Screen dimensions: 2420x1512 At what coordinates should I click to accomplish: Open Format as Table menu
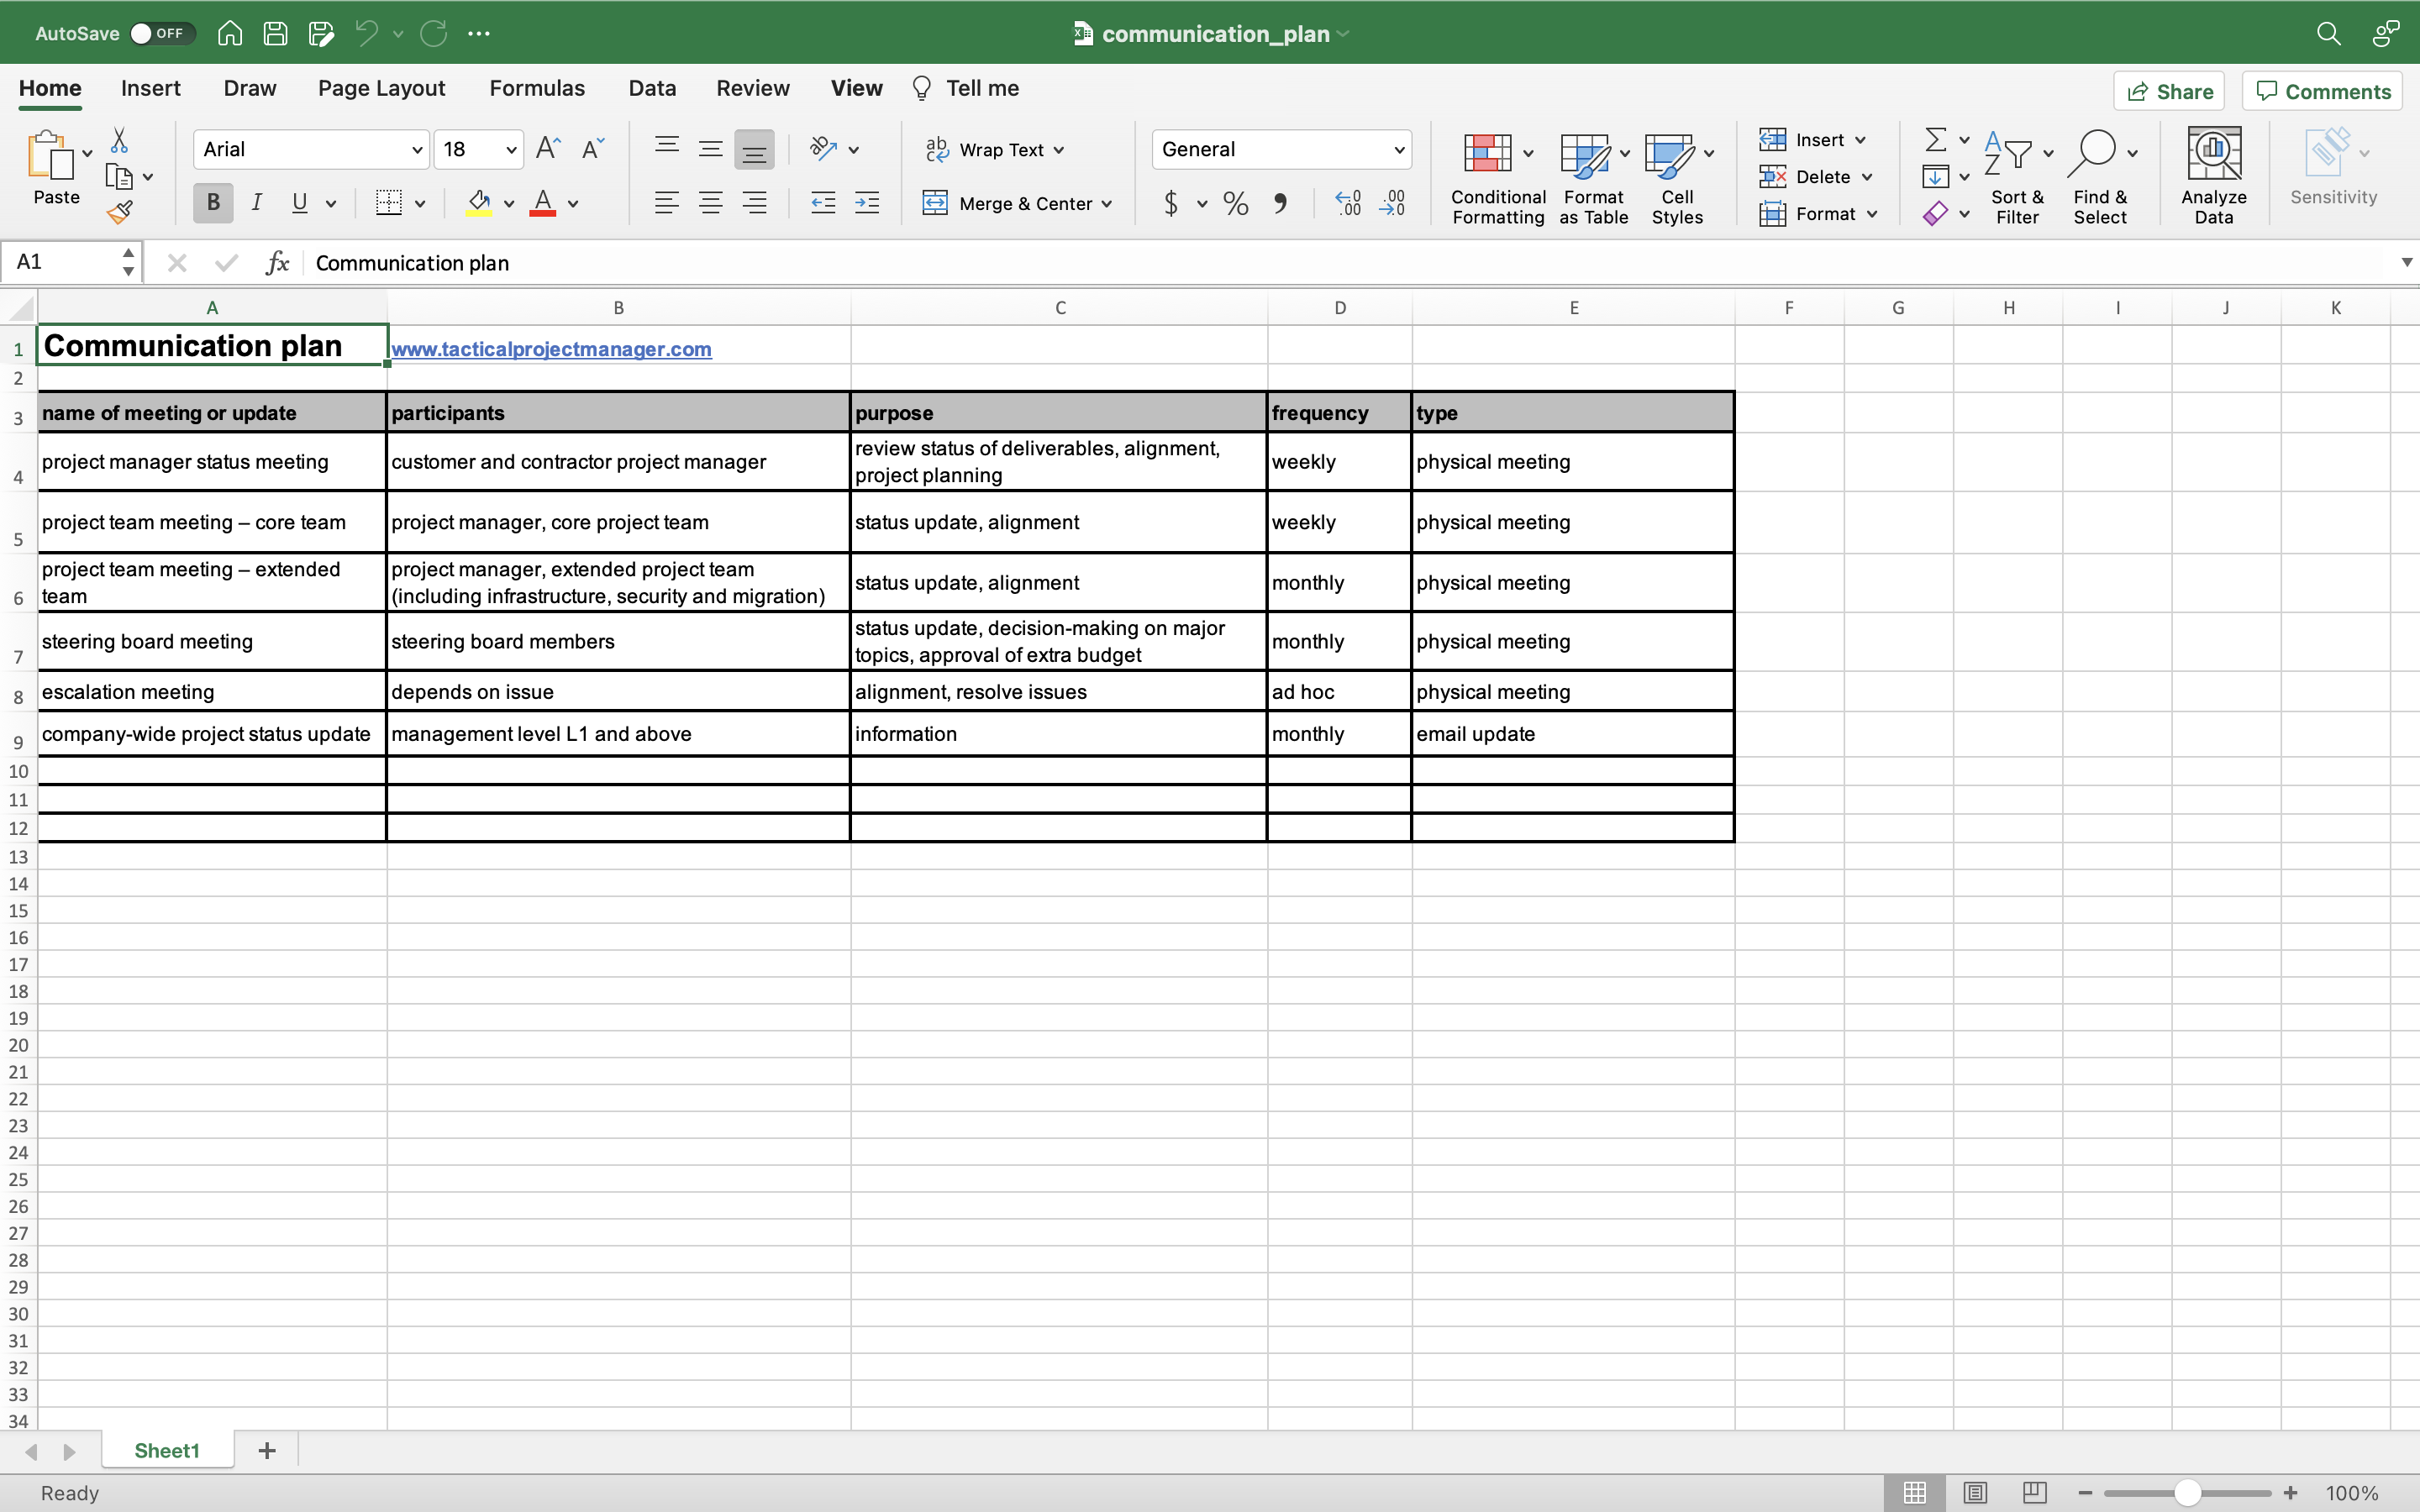(1594, 178)
